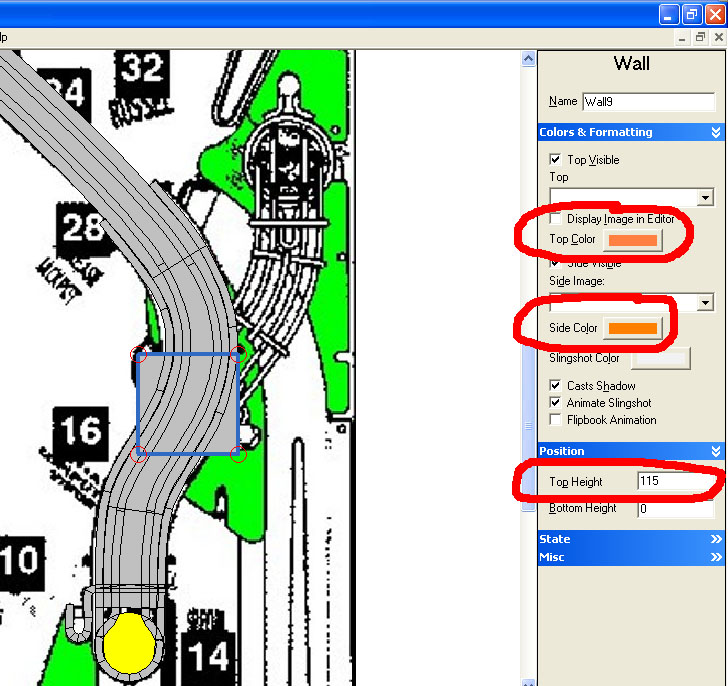Viewport: 728px width, 686px height.
Task: Click the bottom-right control point of selected wall
Action: tap(238, 455)
